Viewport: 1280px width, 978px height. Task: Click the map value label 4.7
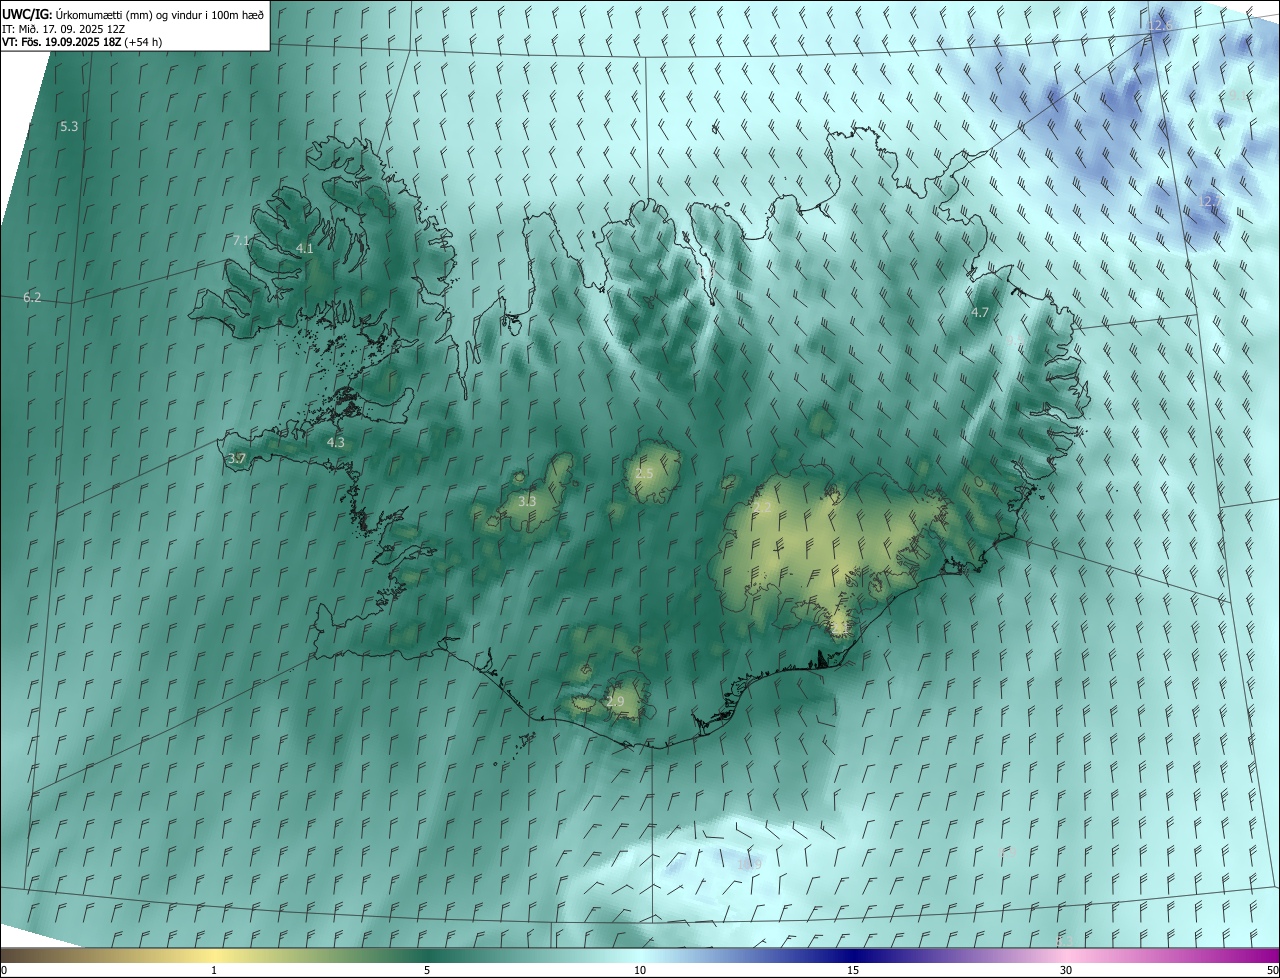point(980,313)
